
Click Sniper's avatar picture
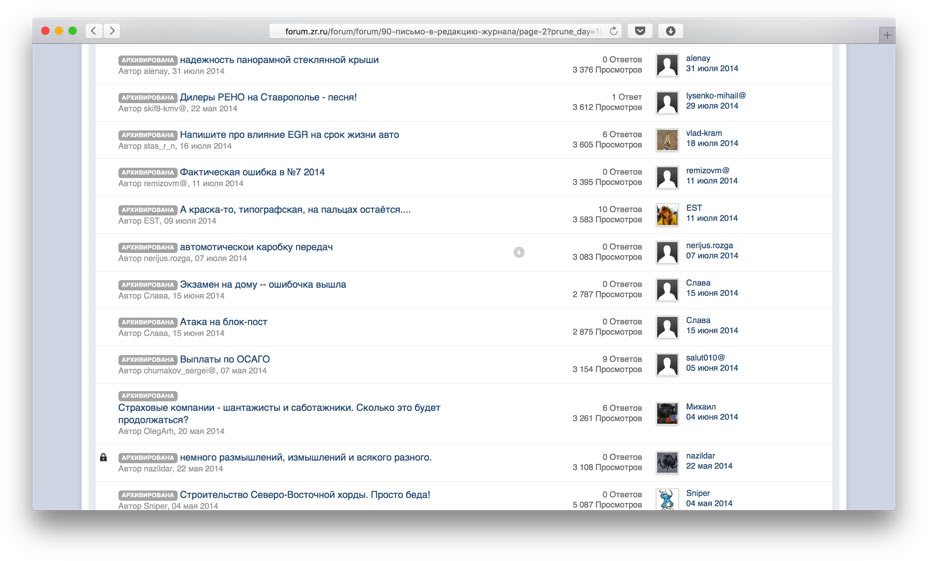[667, 499]
